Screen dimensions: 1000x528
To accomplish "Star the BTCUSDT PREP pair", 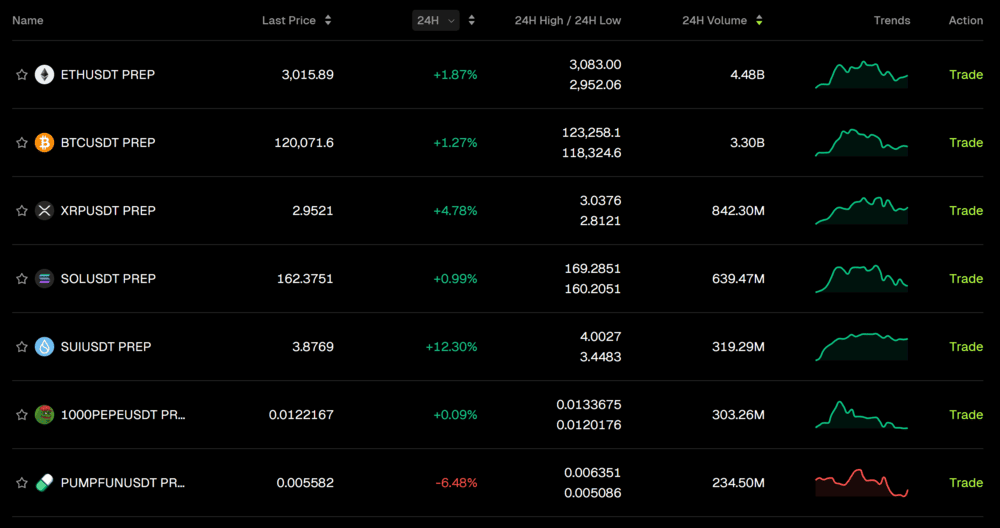I will pyautogui.click(x=21, y=143).
